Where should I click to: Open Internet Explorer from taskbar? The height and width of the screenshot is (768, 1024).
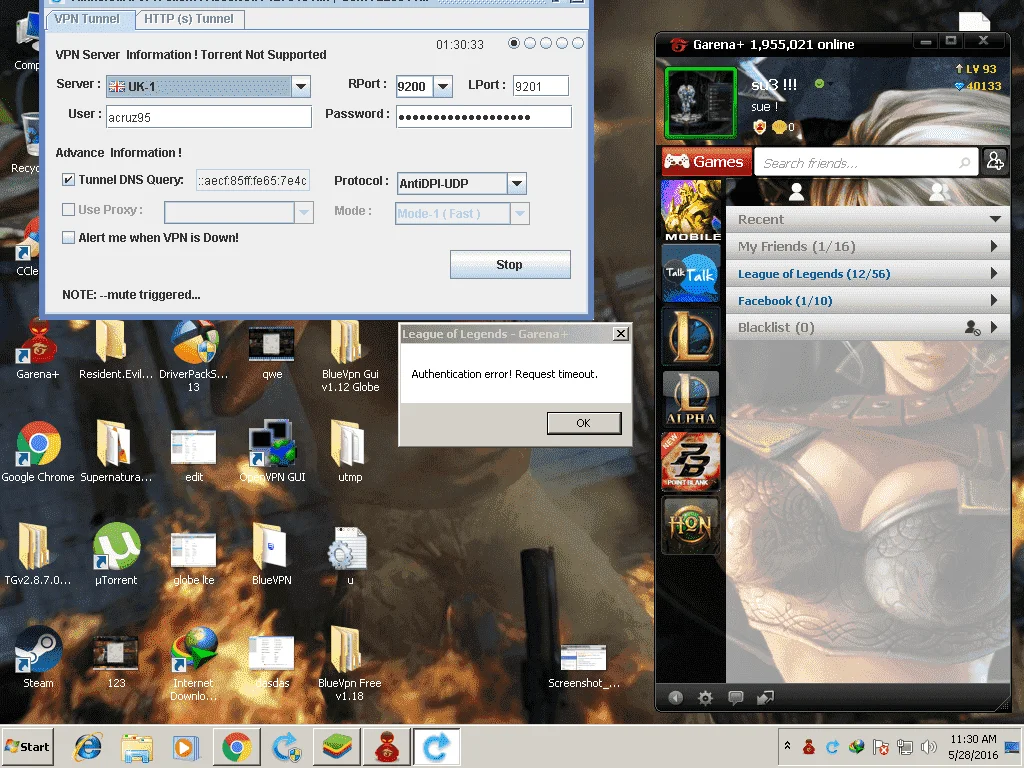pos(88,747)
